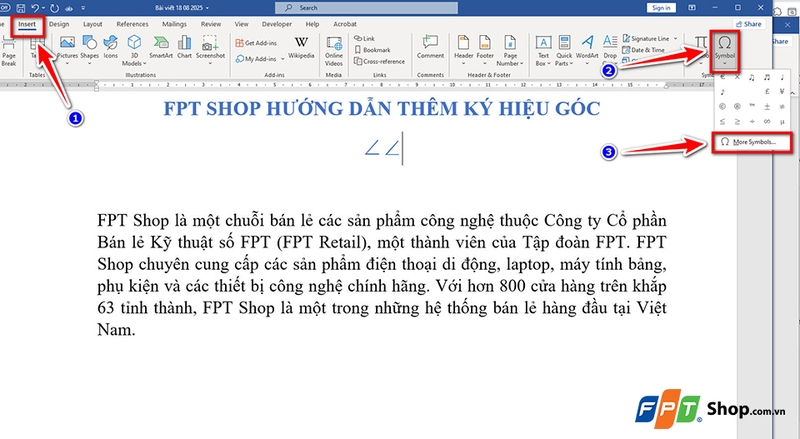Insert WordArt text

pyautogui.click(x=587, y=48)
